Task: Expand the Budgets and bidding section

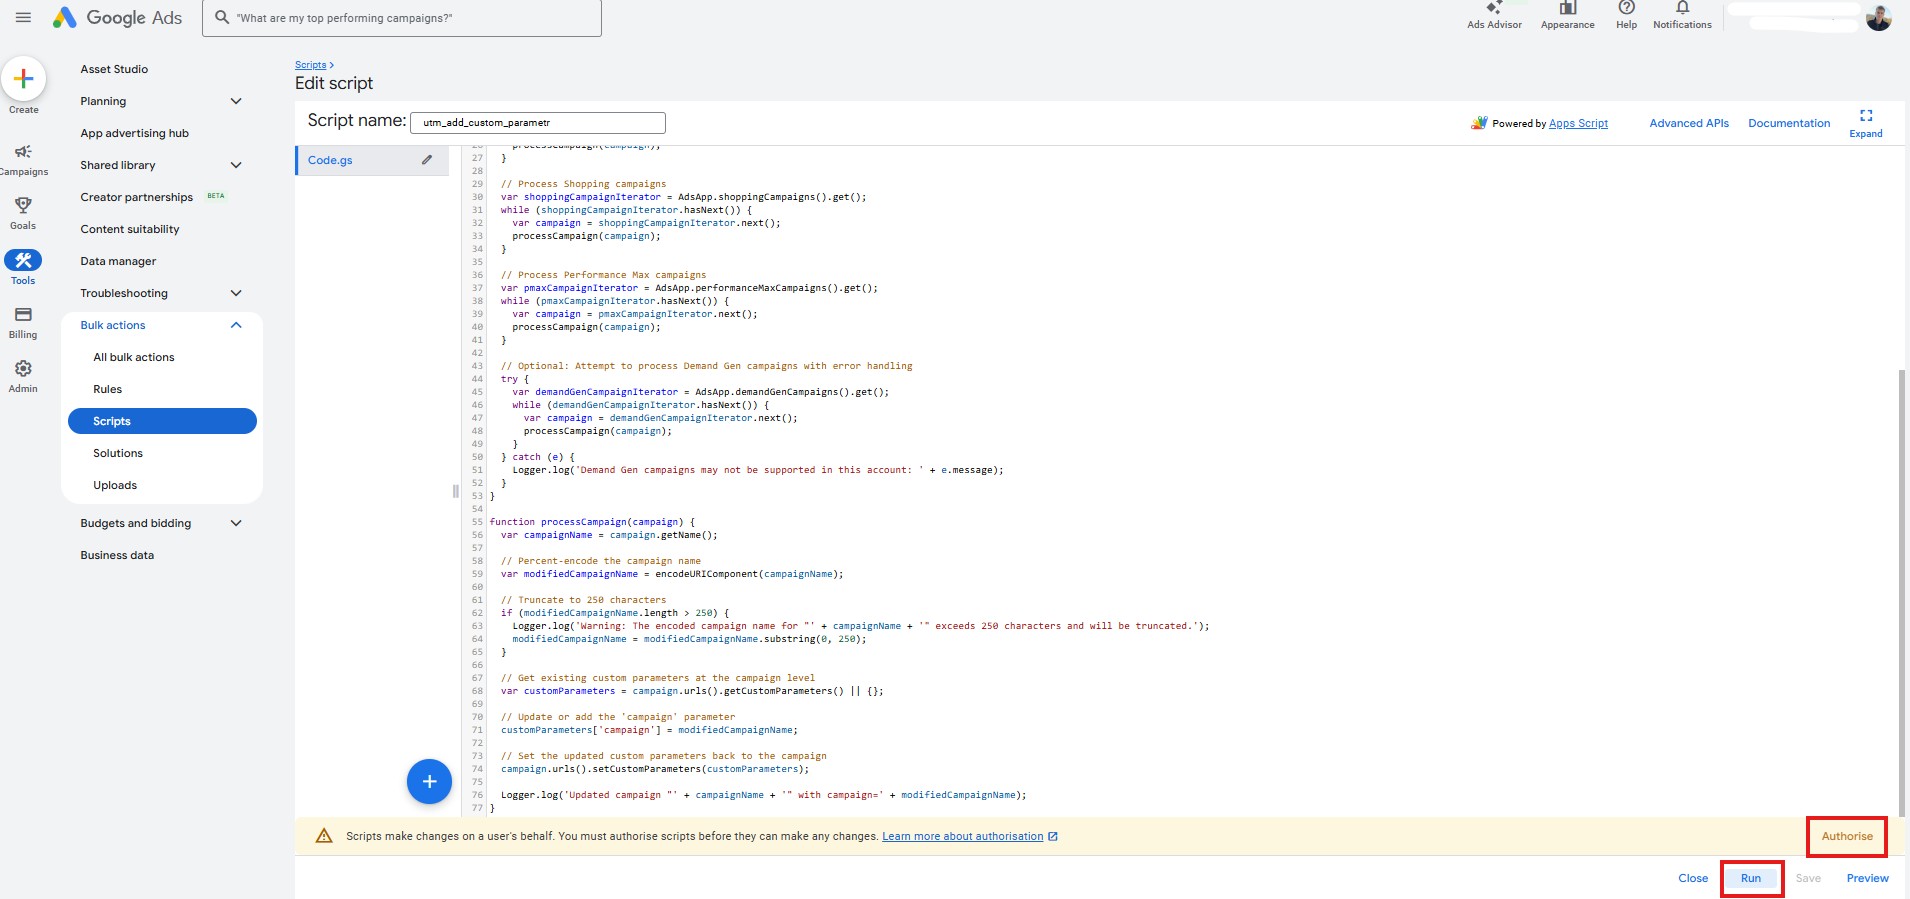Action: tap(236, 523)
